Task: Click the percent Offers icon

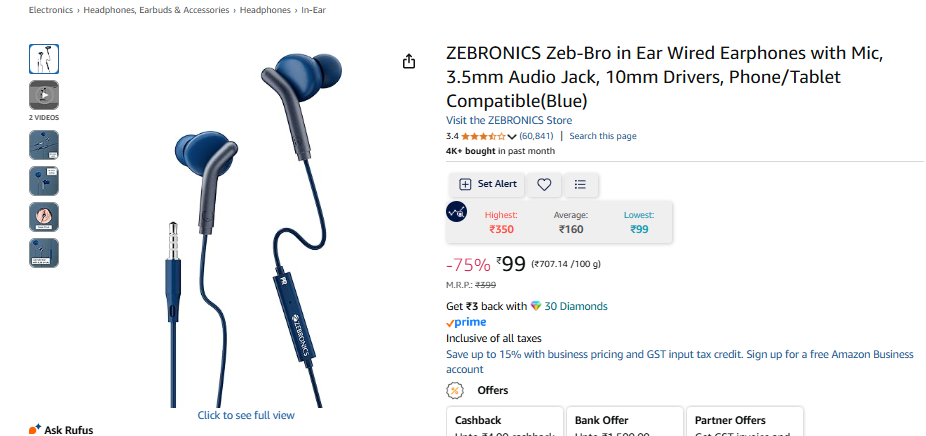Action: 454,391
